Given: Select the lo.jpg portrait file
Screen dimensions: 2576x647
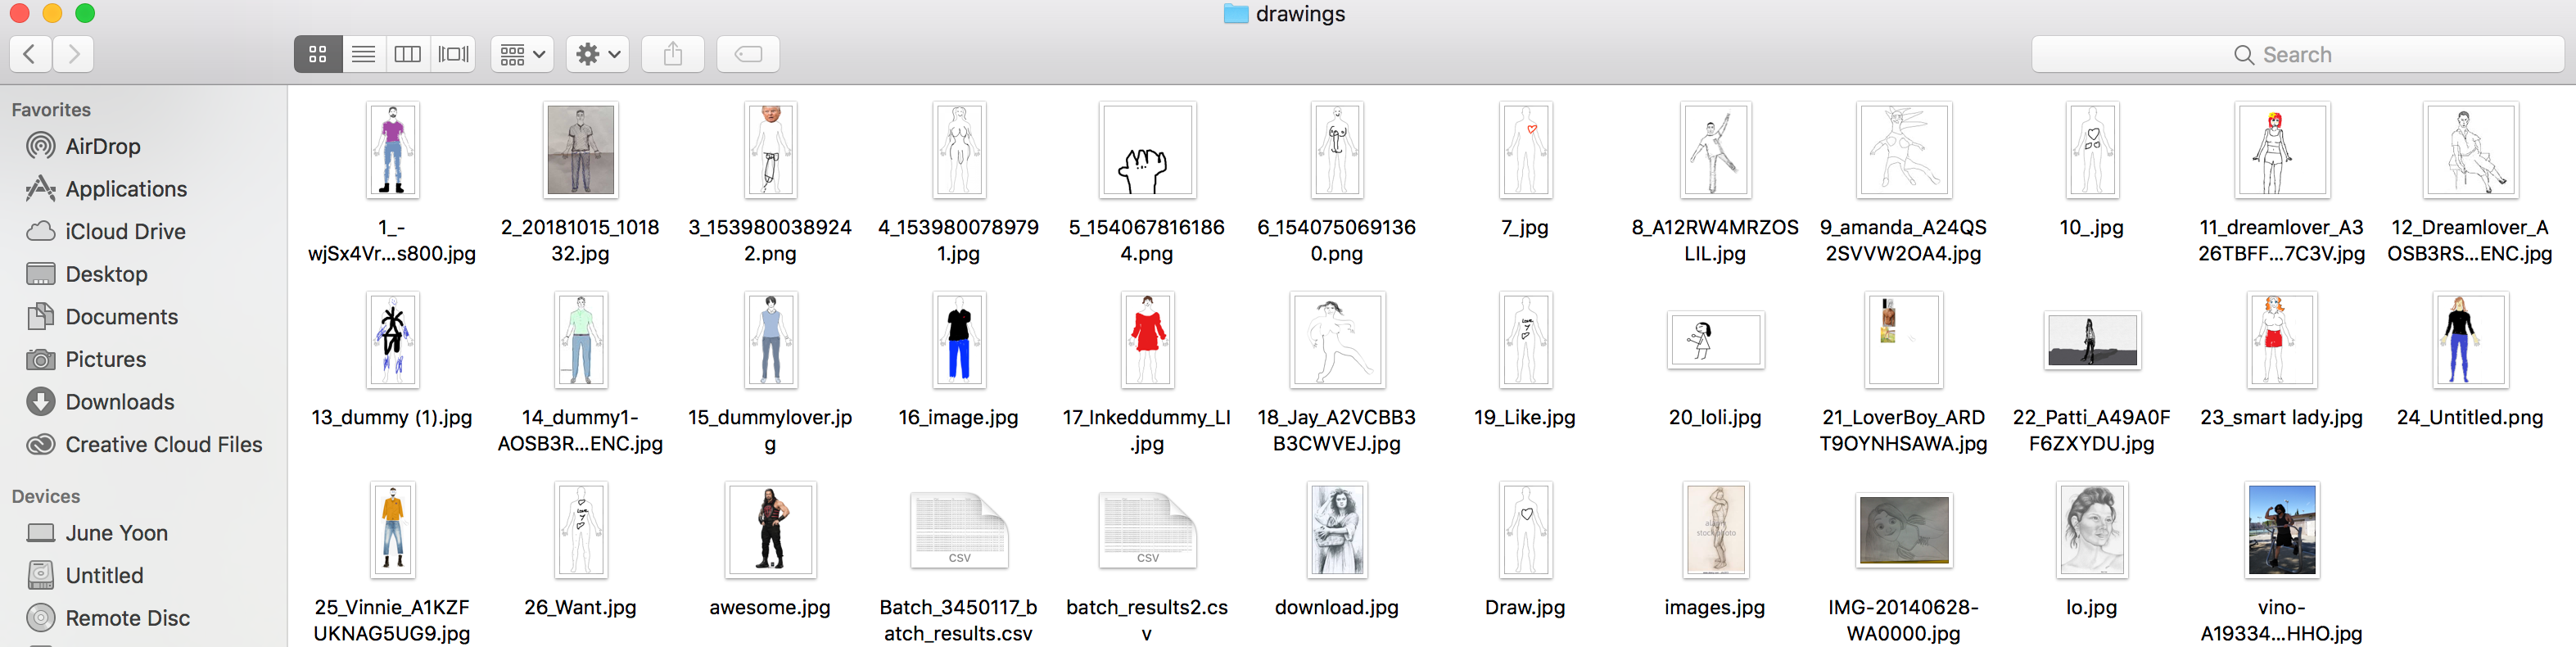Looking at the screenshot, I should click(x=2092, y=530).
